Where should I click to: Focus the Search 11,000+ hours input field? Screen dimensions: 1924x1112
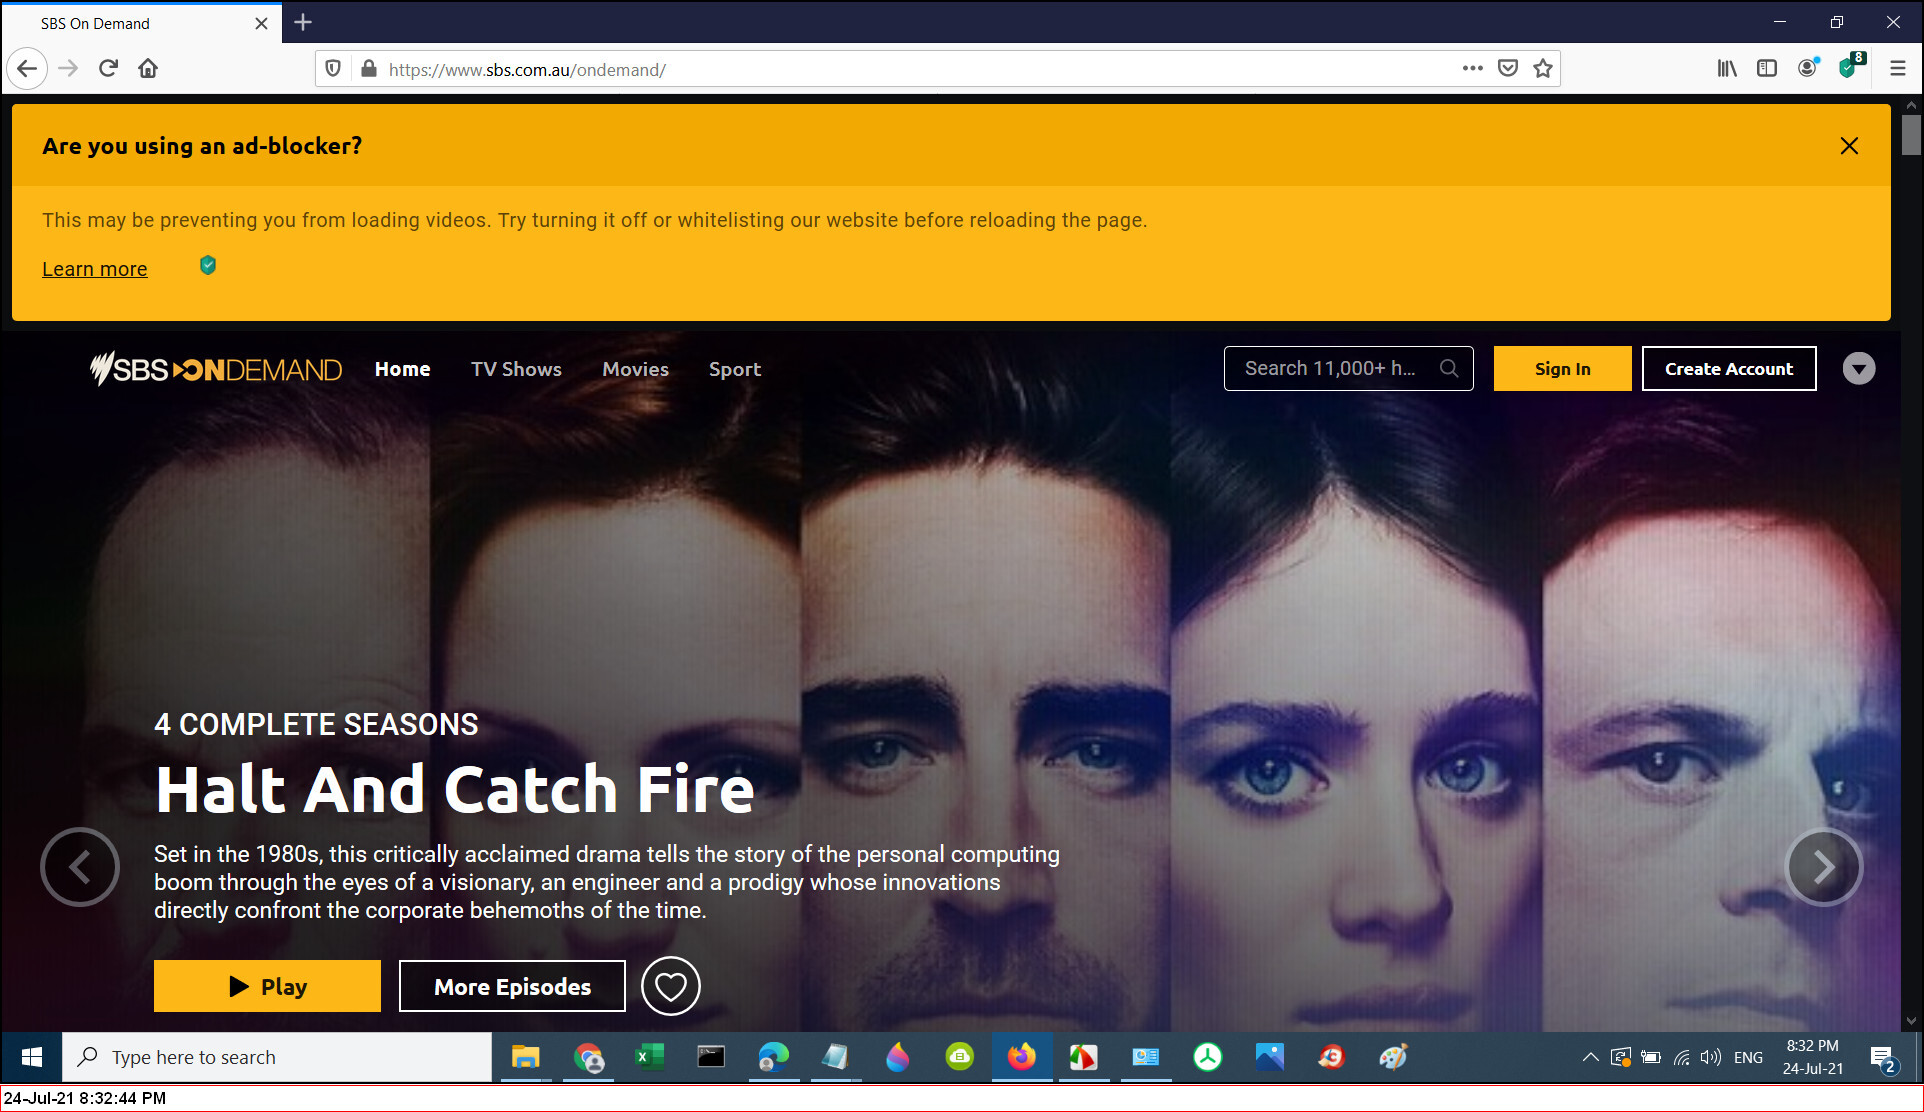[x=1330, y=369]
